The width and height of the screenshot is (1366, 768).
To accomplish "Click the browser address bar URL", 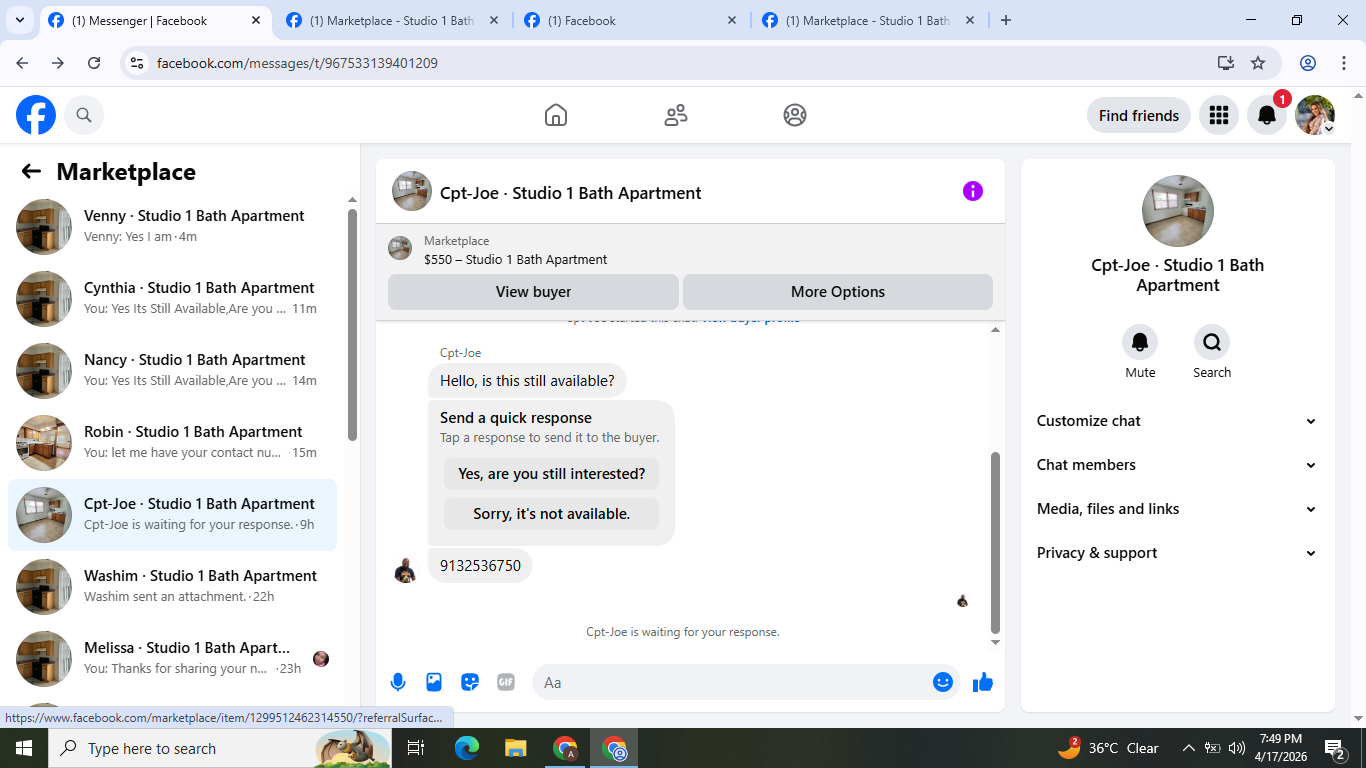I will click(298, 63).
